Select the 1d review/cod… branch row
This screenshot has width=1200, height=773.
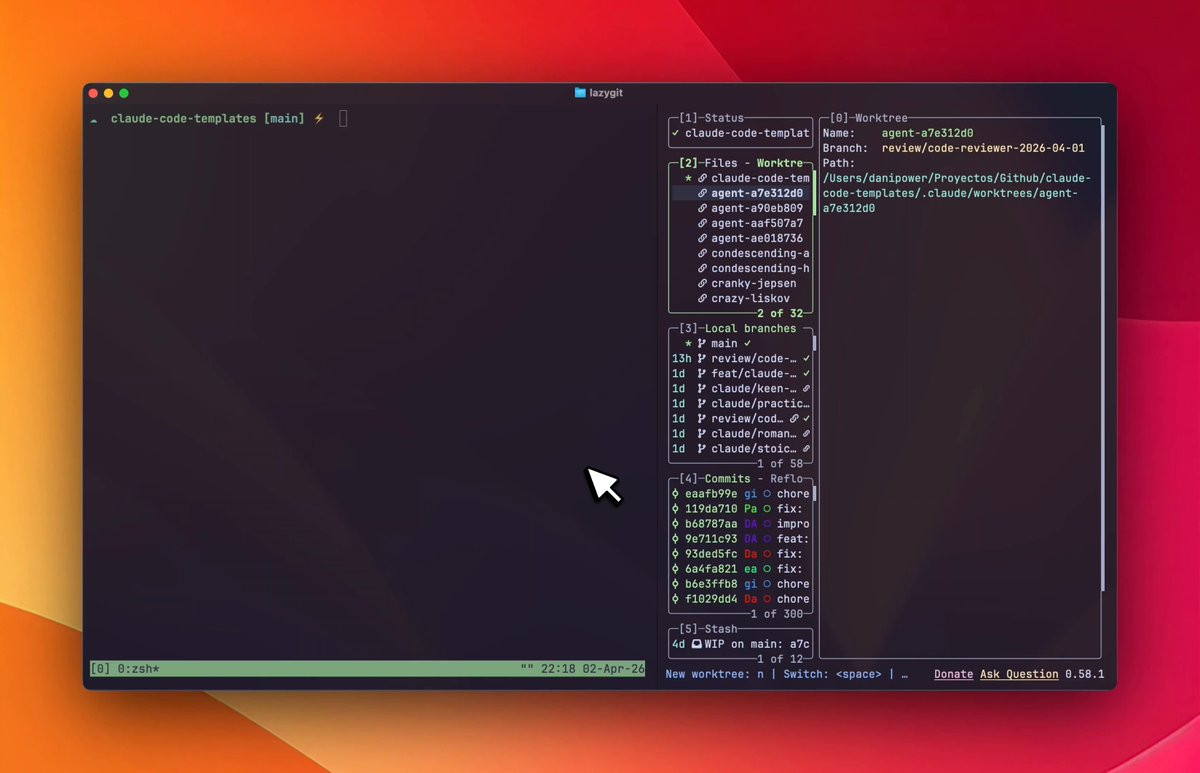(x=742, y=418)
